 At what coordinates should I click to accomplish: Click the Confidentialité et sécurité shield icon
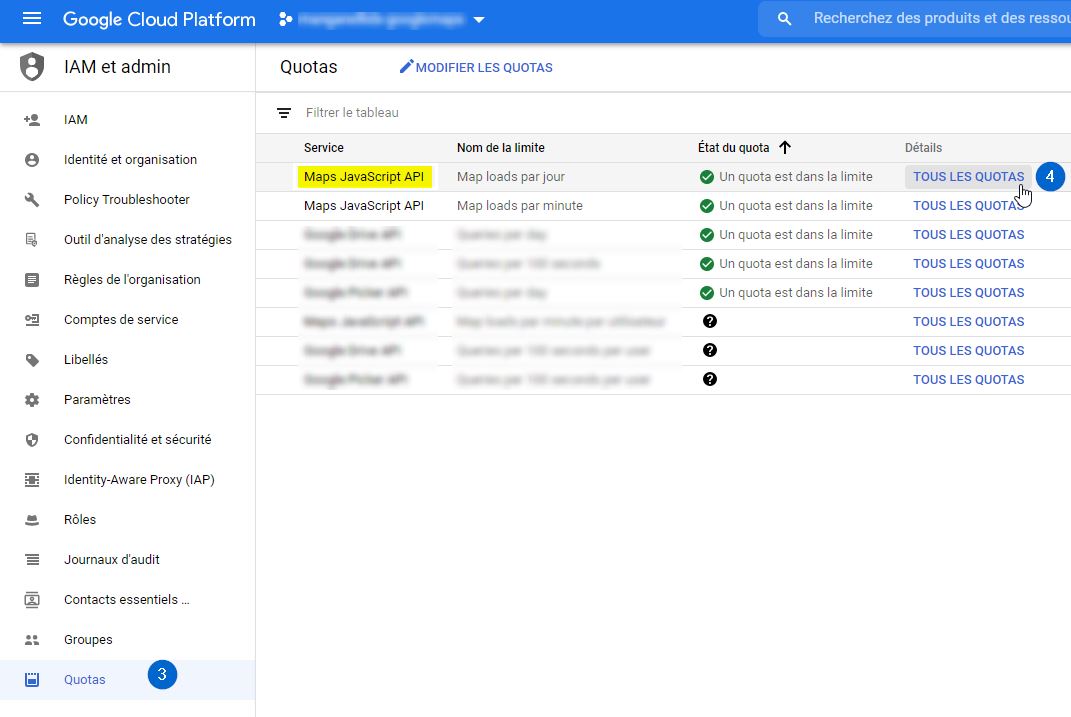pyautogui.click(x=32, y=440)
